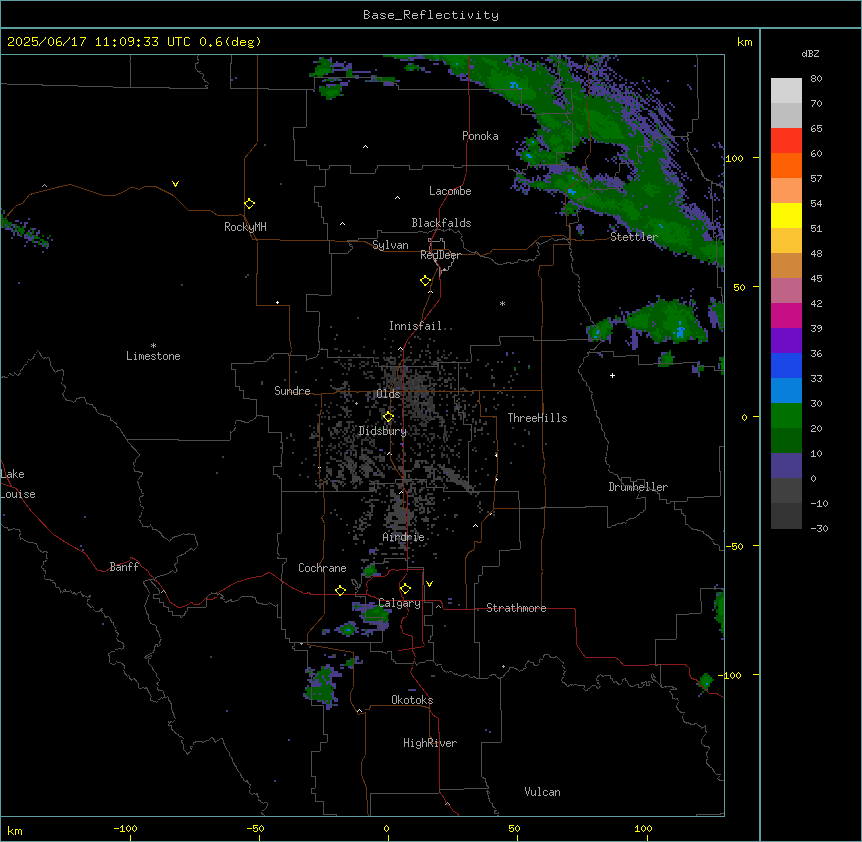Click the yellow diamond marker above Didsbury
Screen dimensions: 862x842
pyautogui.click(x=388, y=417)
